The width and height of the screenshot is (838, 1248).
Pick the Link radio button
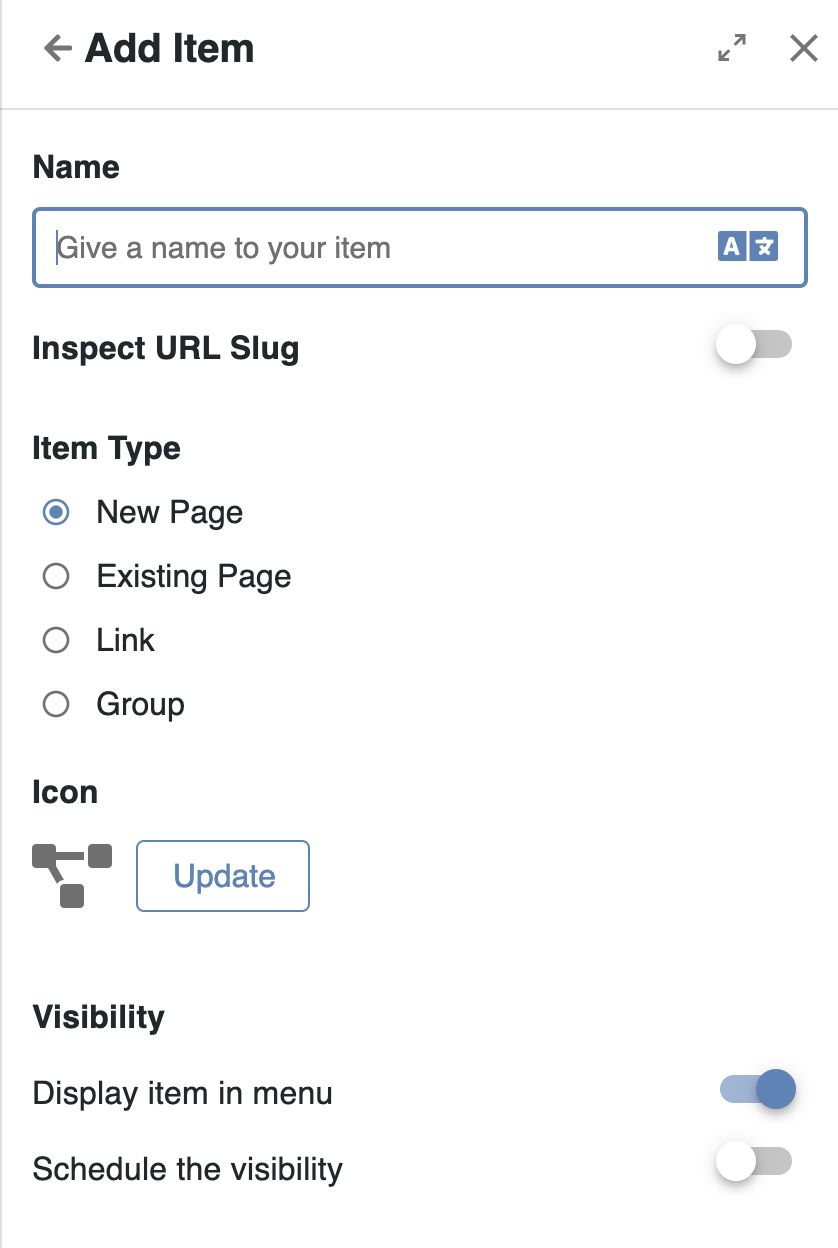(56, 641)
